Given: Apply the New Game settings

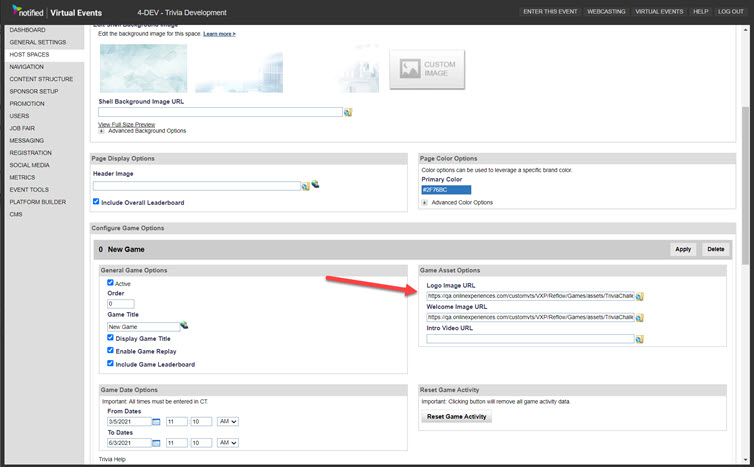Looking at the screenshot, I should [683, 250].
